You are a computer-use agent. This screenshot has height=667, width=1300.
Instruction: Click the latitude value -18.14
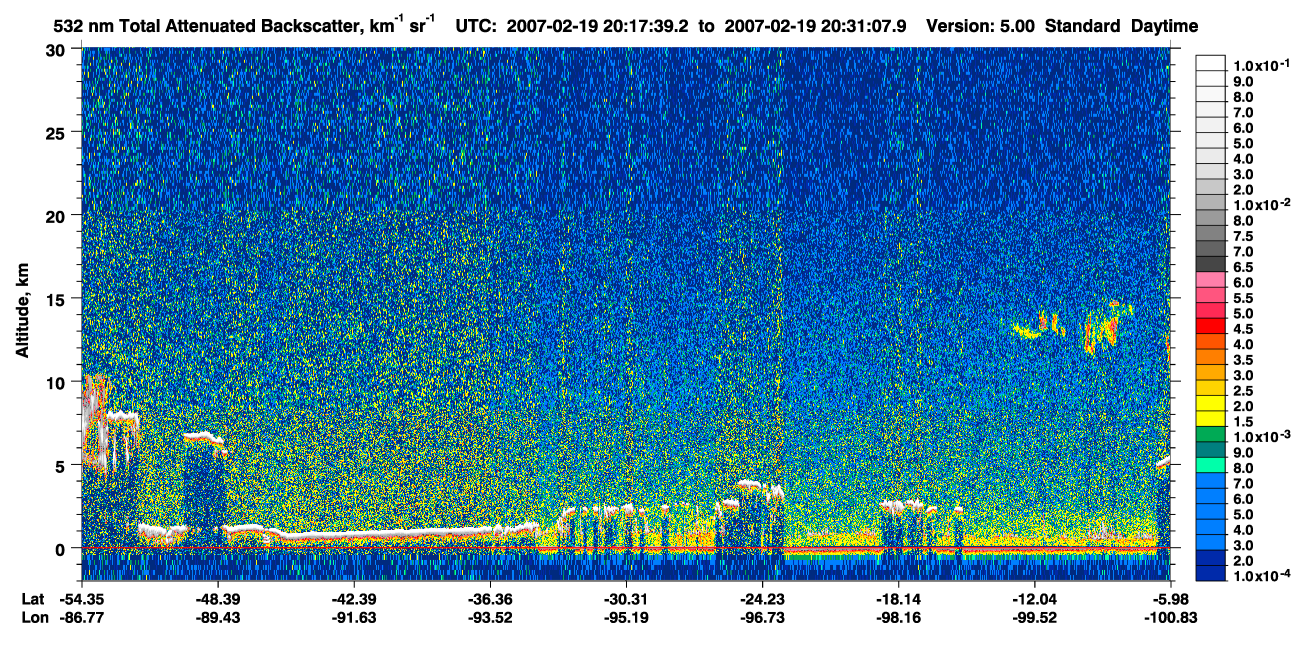coord(898,598)
